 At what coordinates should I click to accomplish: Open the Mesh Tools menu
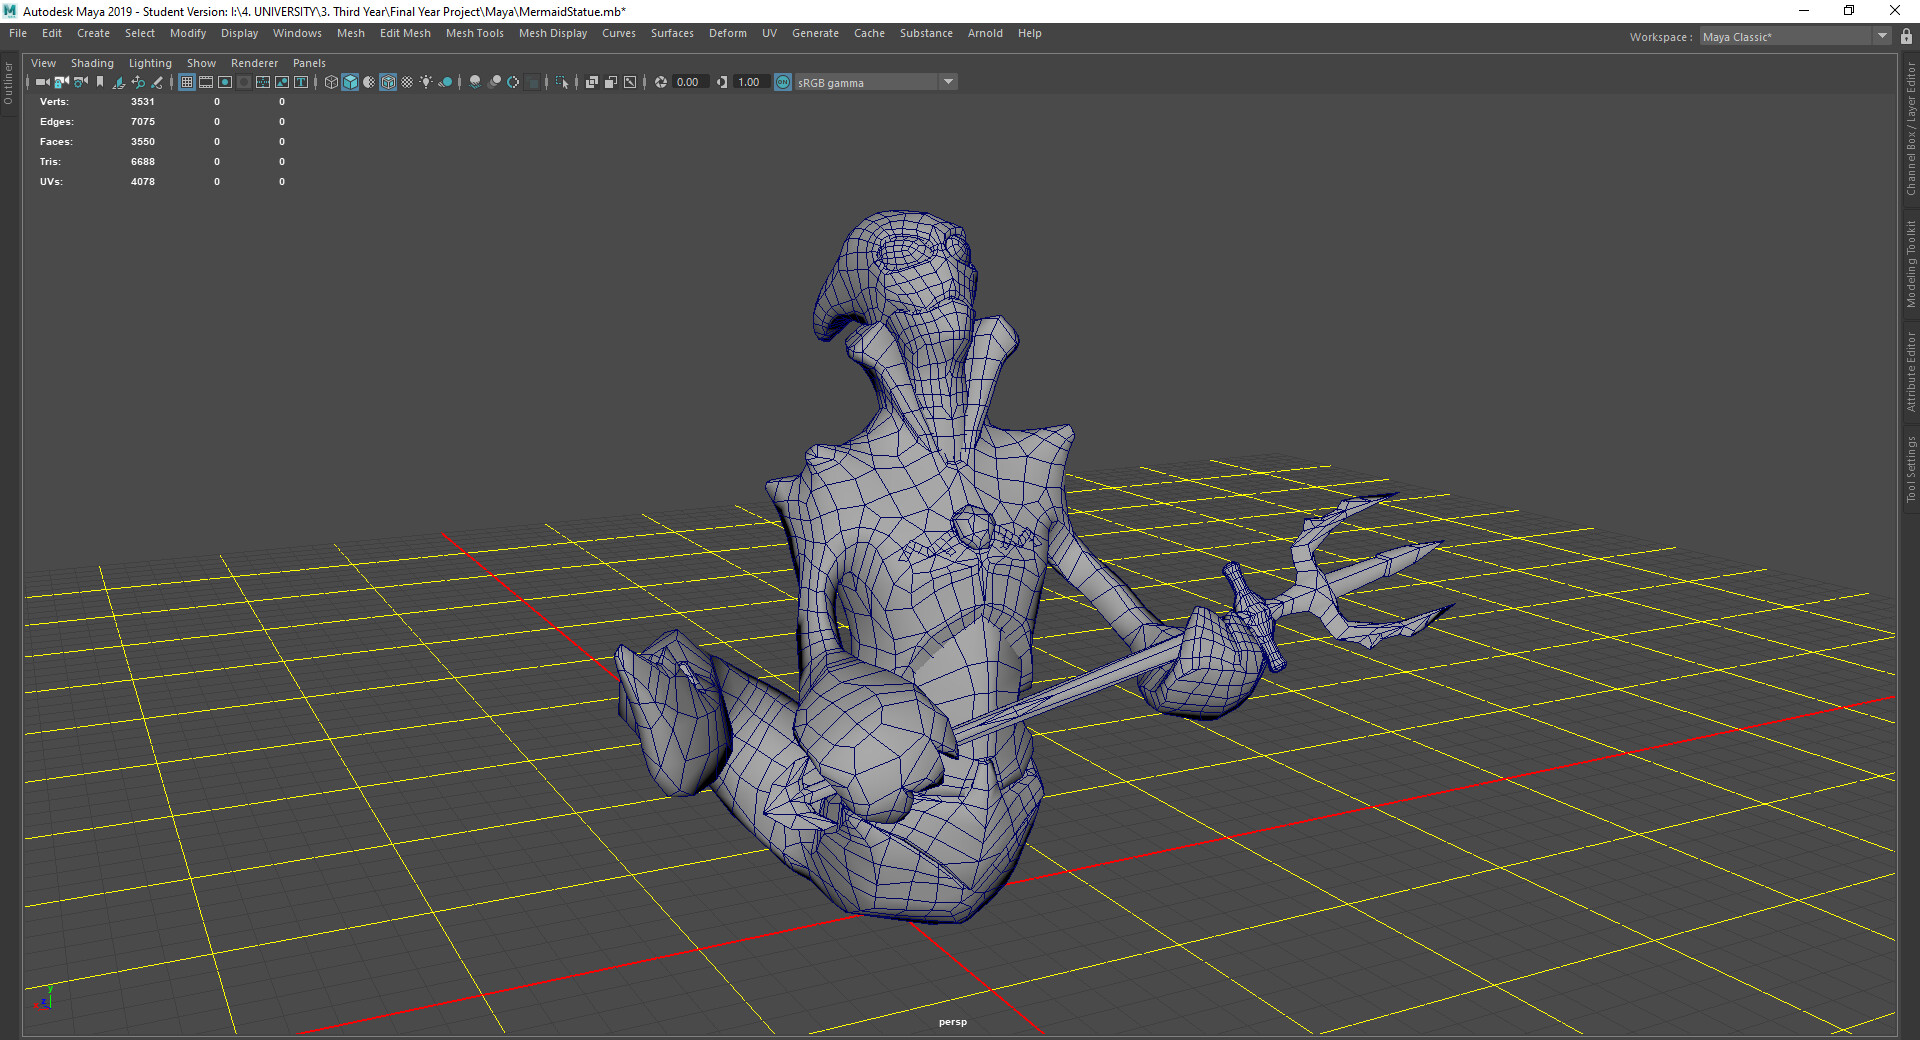point(474,33)
